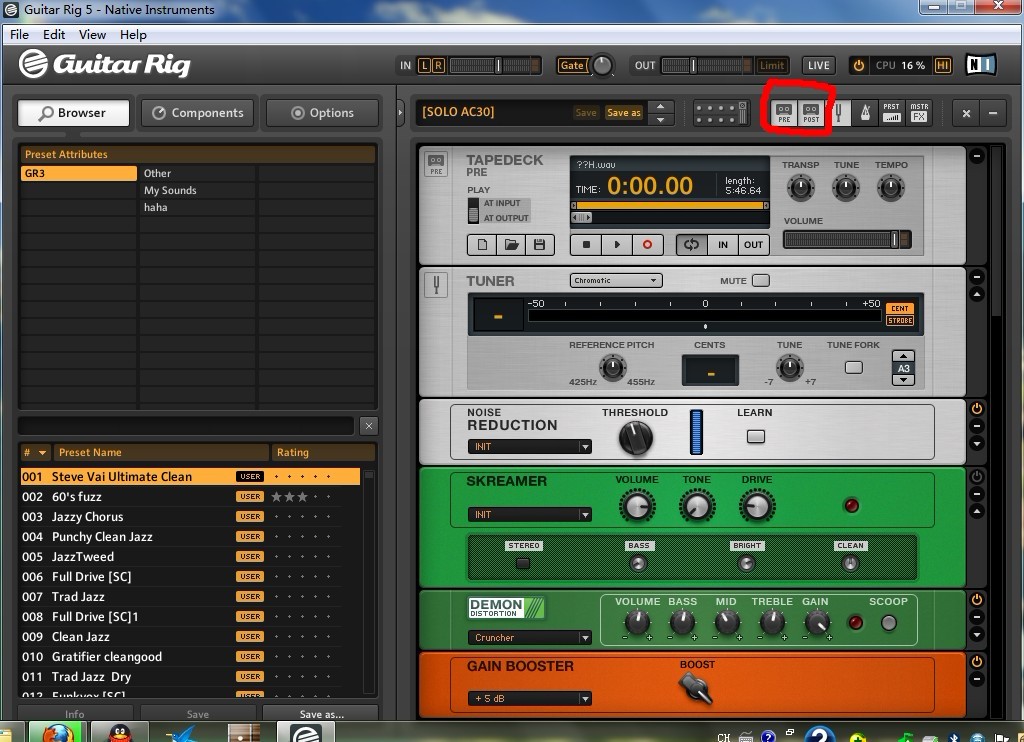The image size is (1024, 742).
Task: Open the Help menu
Action: pos(133,35)
